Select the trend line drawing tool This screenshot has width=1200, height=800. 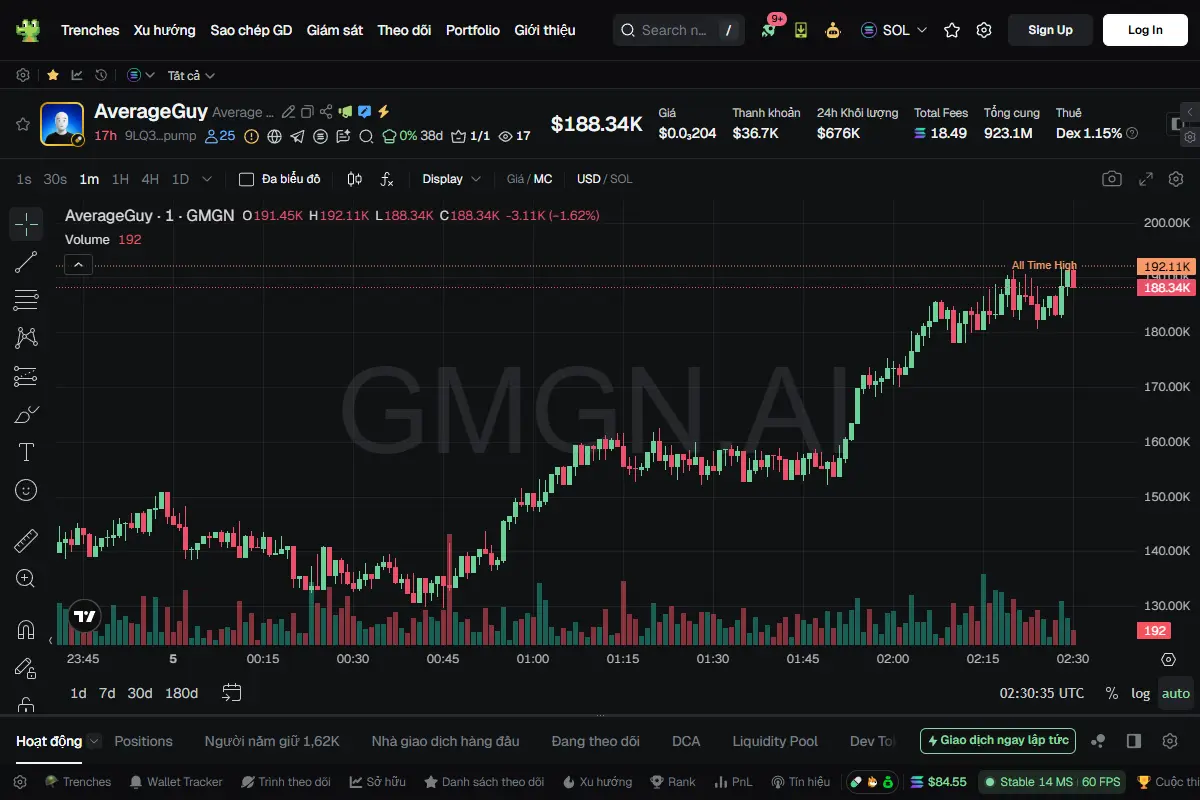[26, 262]
